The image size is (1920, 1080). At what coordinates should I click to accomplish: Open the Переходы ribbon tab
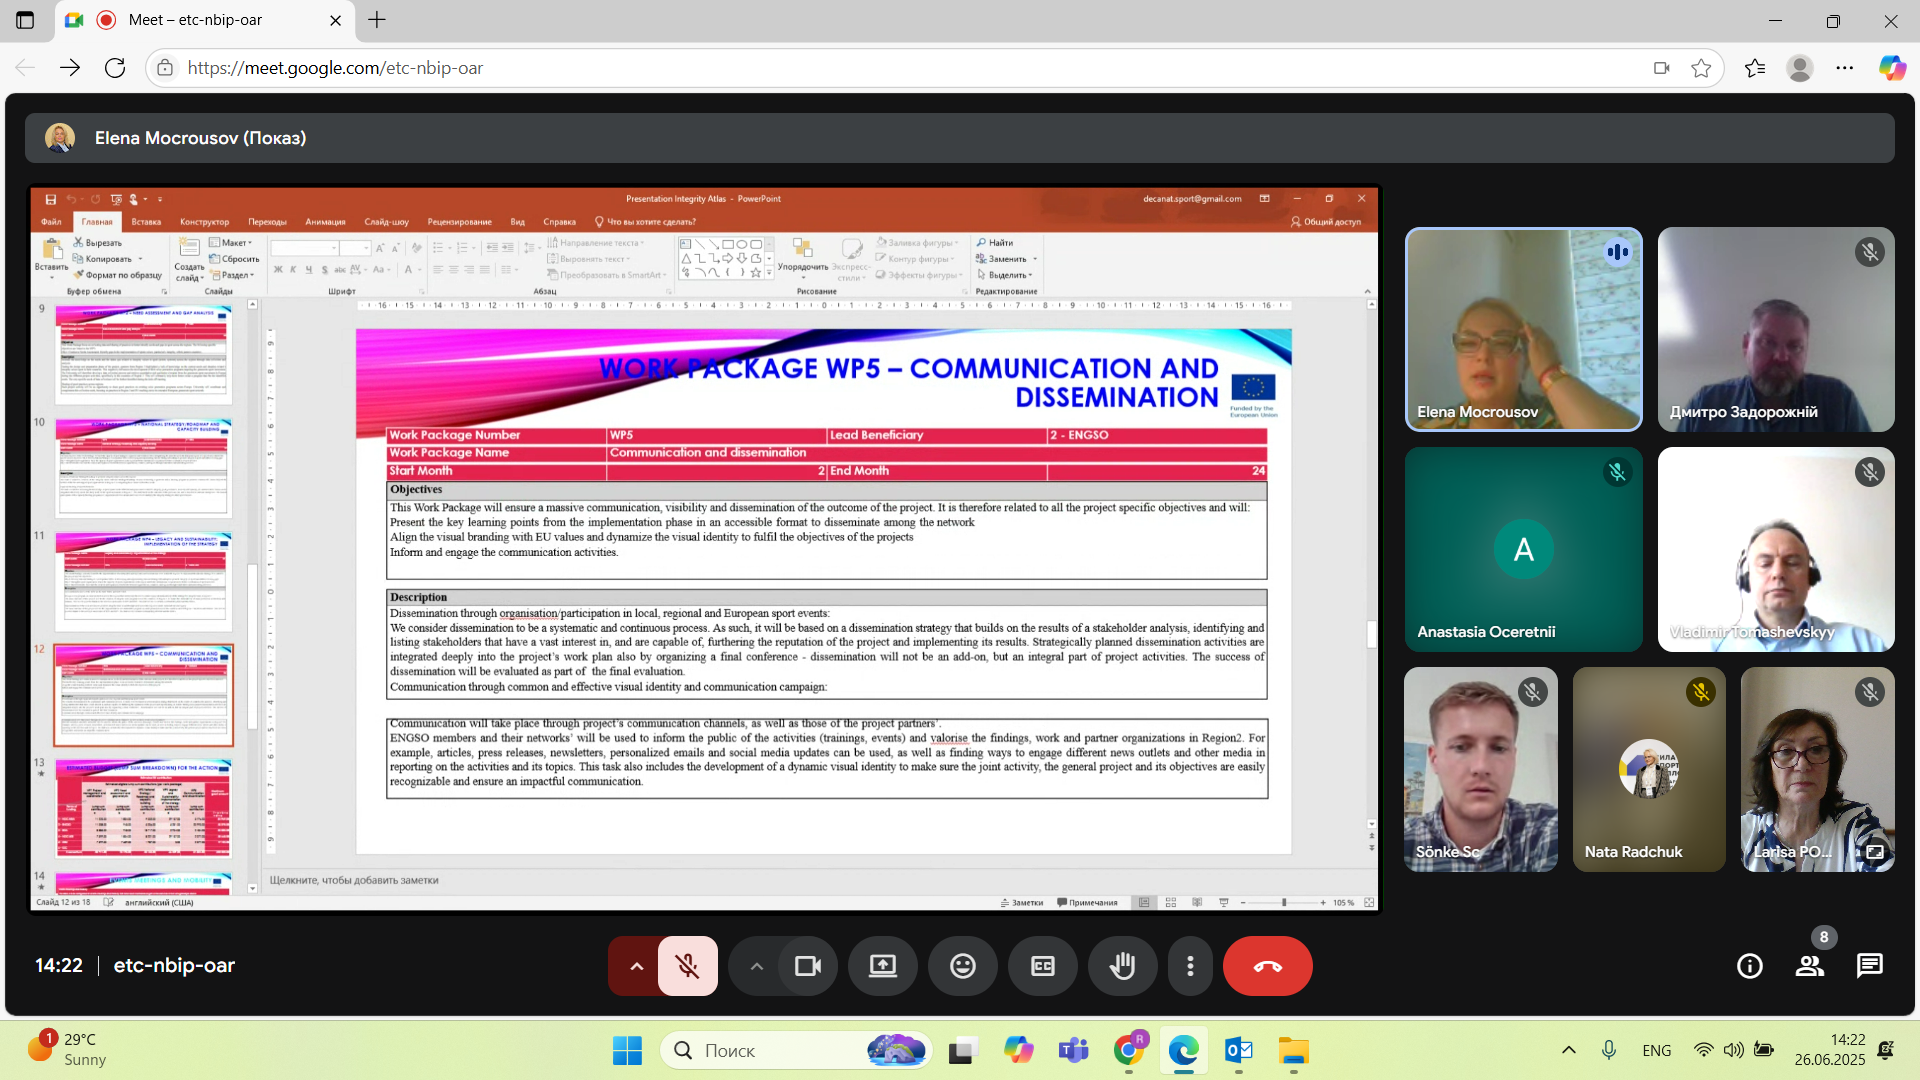point(267,222)
